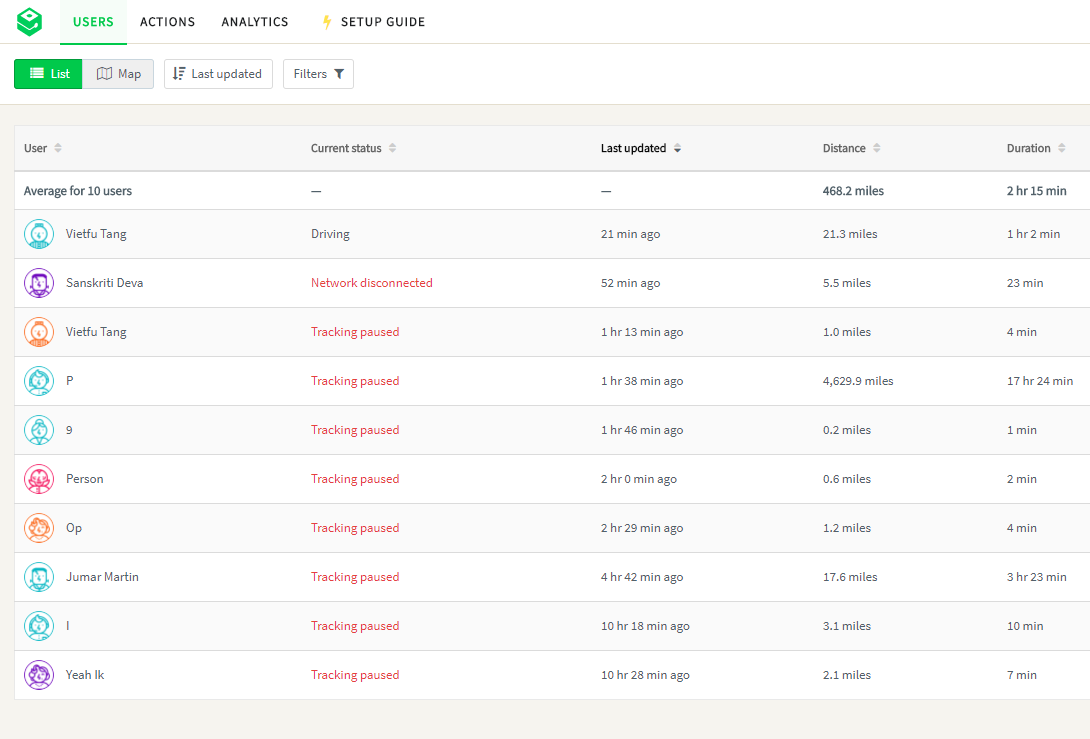Click the avatar for user I
This screenshot has width=1090, height=739.
point(39,626)
